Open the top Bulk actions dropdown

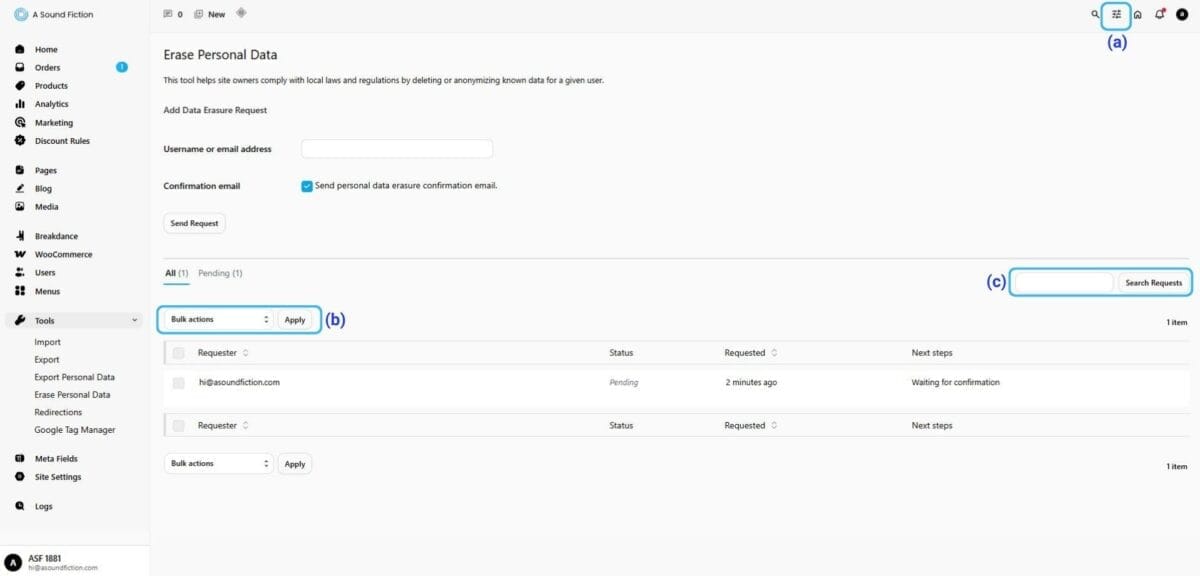pos(219,320)
